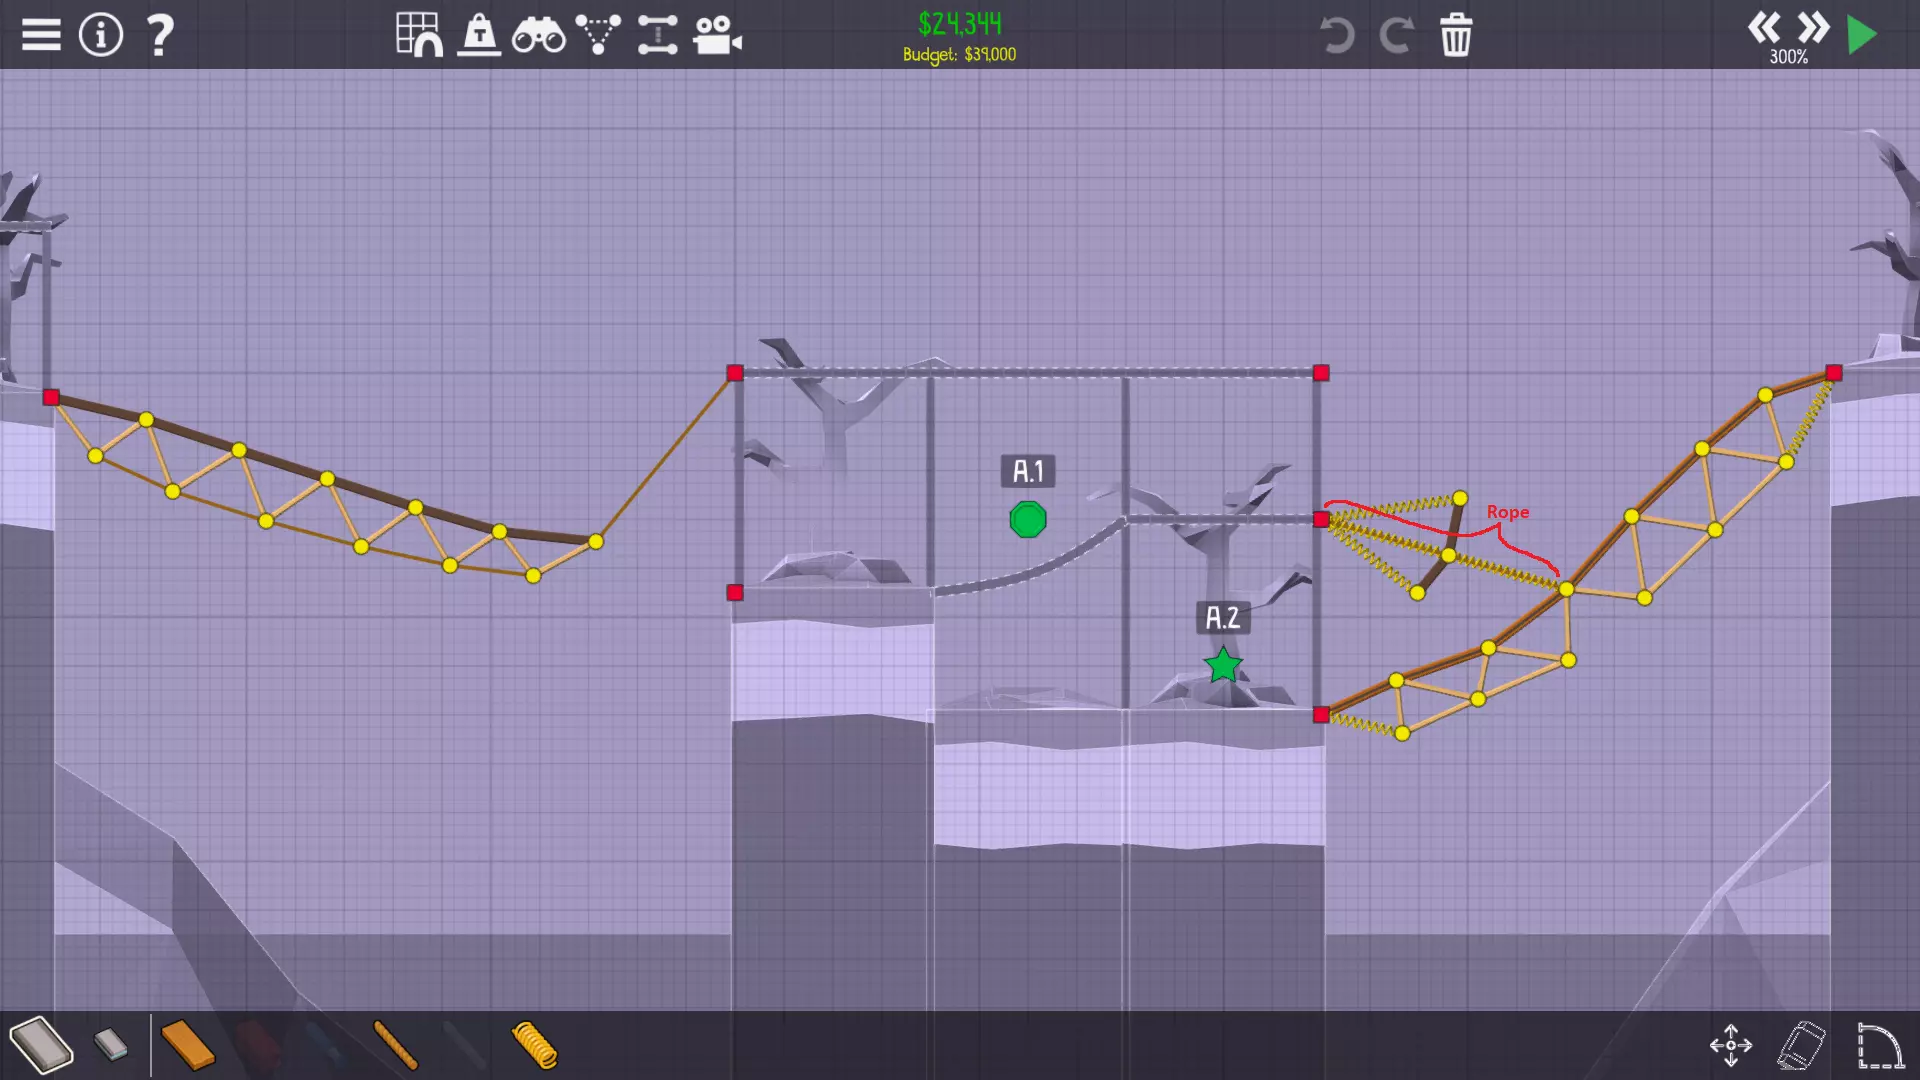Select the rope material
The width and height of the screenshot is (1920, 1080).
coord(394,1045)
